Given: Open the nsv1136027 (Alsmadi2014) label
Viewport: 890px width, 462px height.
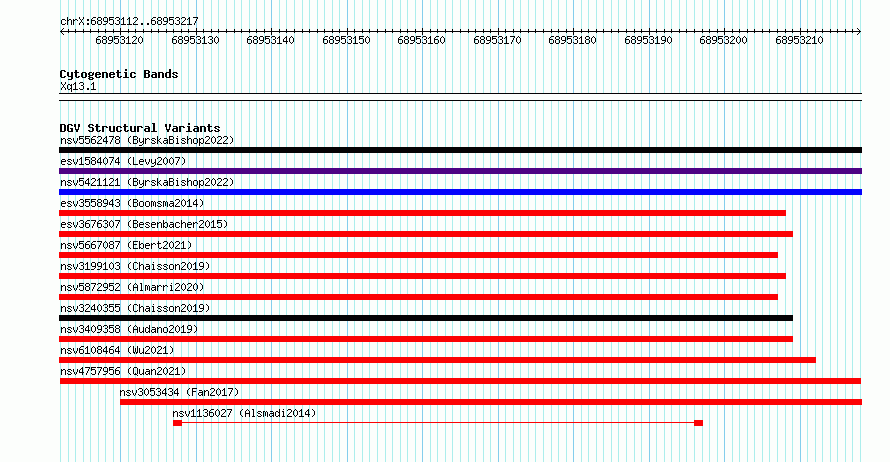Looking at the screenshot, I should point(244,413).
